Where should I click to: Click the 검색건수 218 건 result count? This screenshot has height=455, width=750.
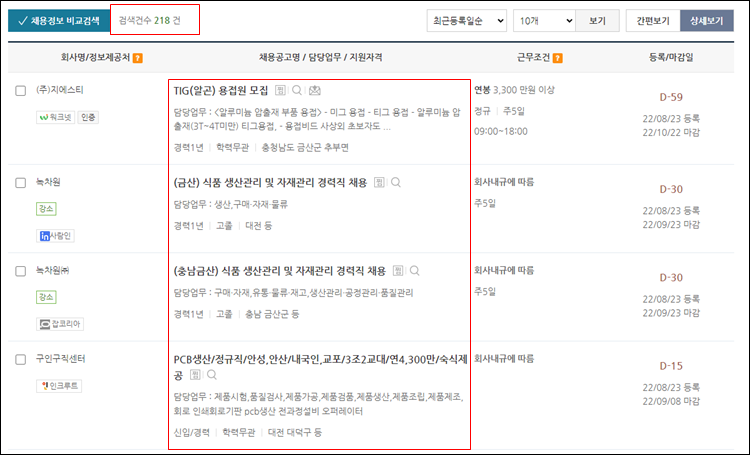click(x=150, y=21)
